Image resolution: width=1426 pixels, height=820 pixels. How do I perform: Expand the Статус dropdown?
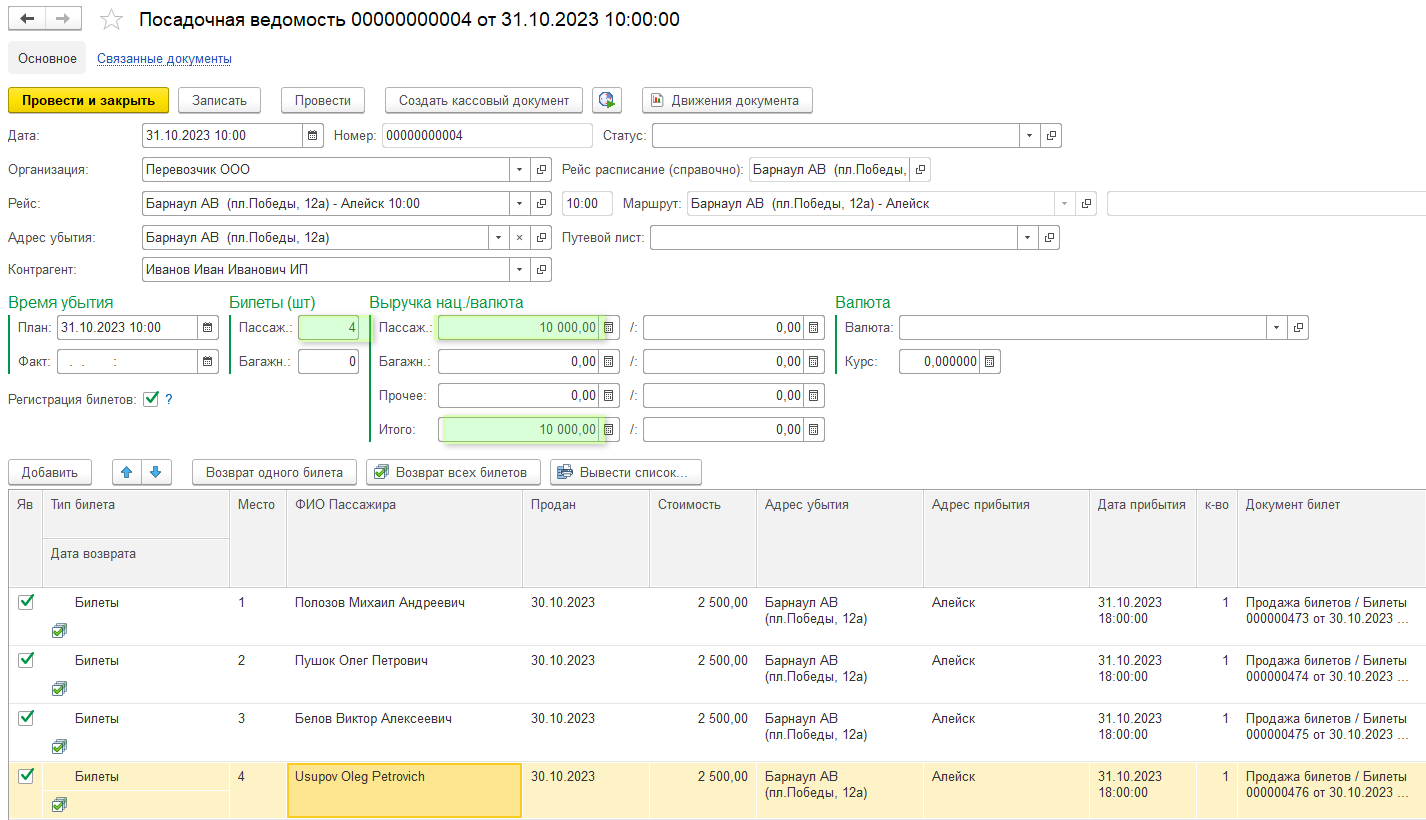[1030, 135]
